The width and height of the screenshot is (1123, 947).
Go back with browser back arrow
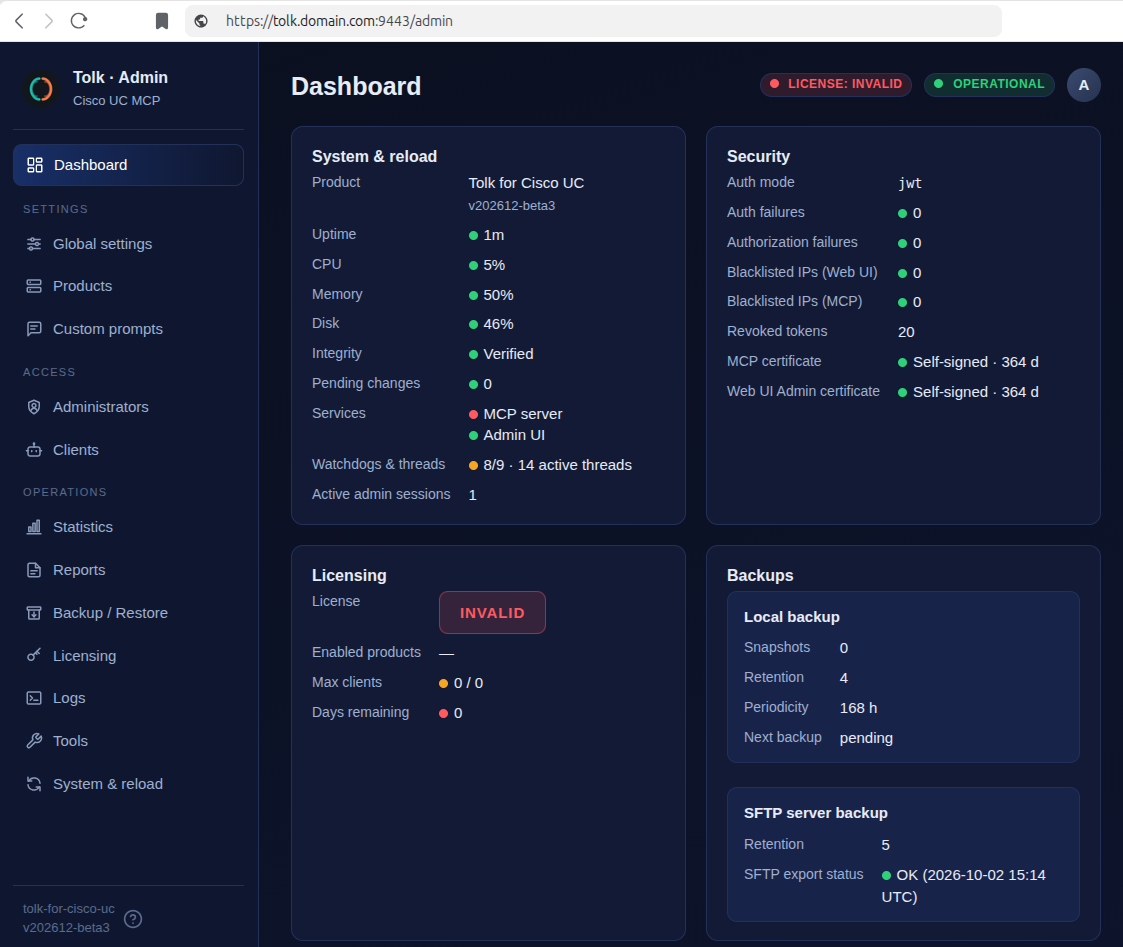(20, 21)
